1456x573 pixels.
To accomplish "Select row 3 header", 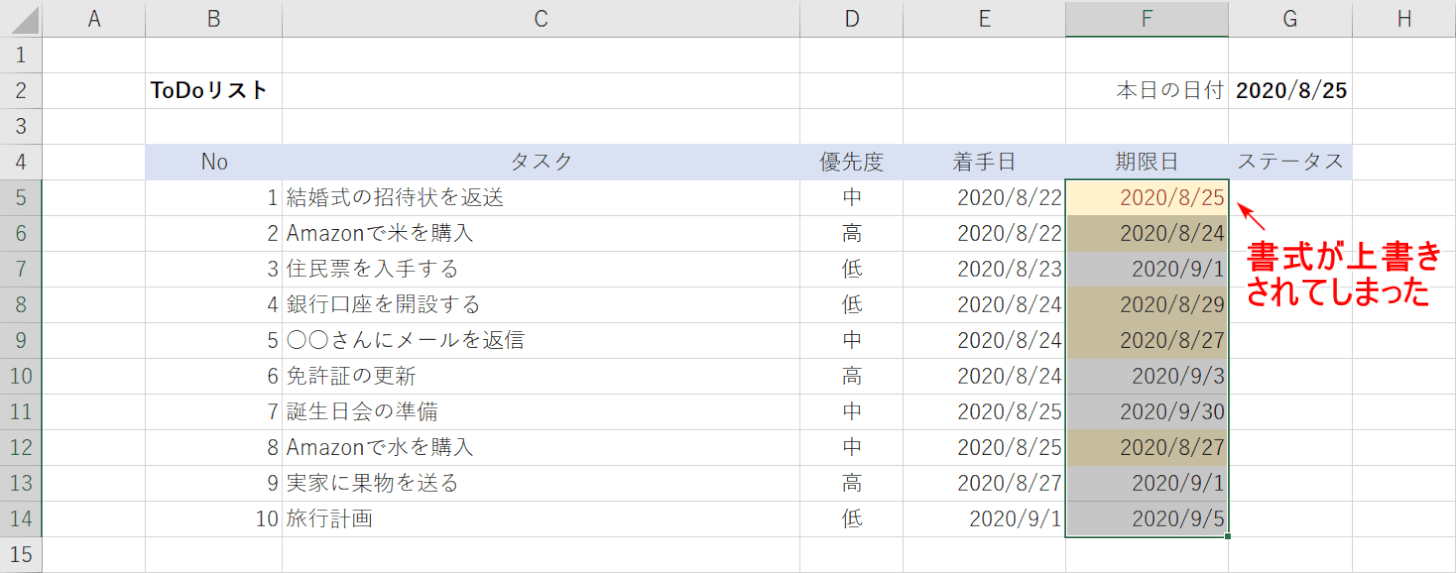I will pos(21,127).
